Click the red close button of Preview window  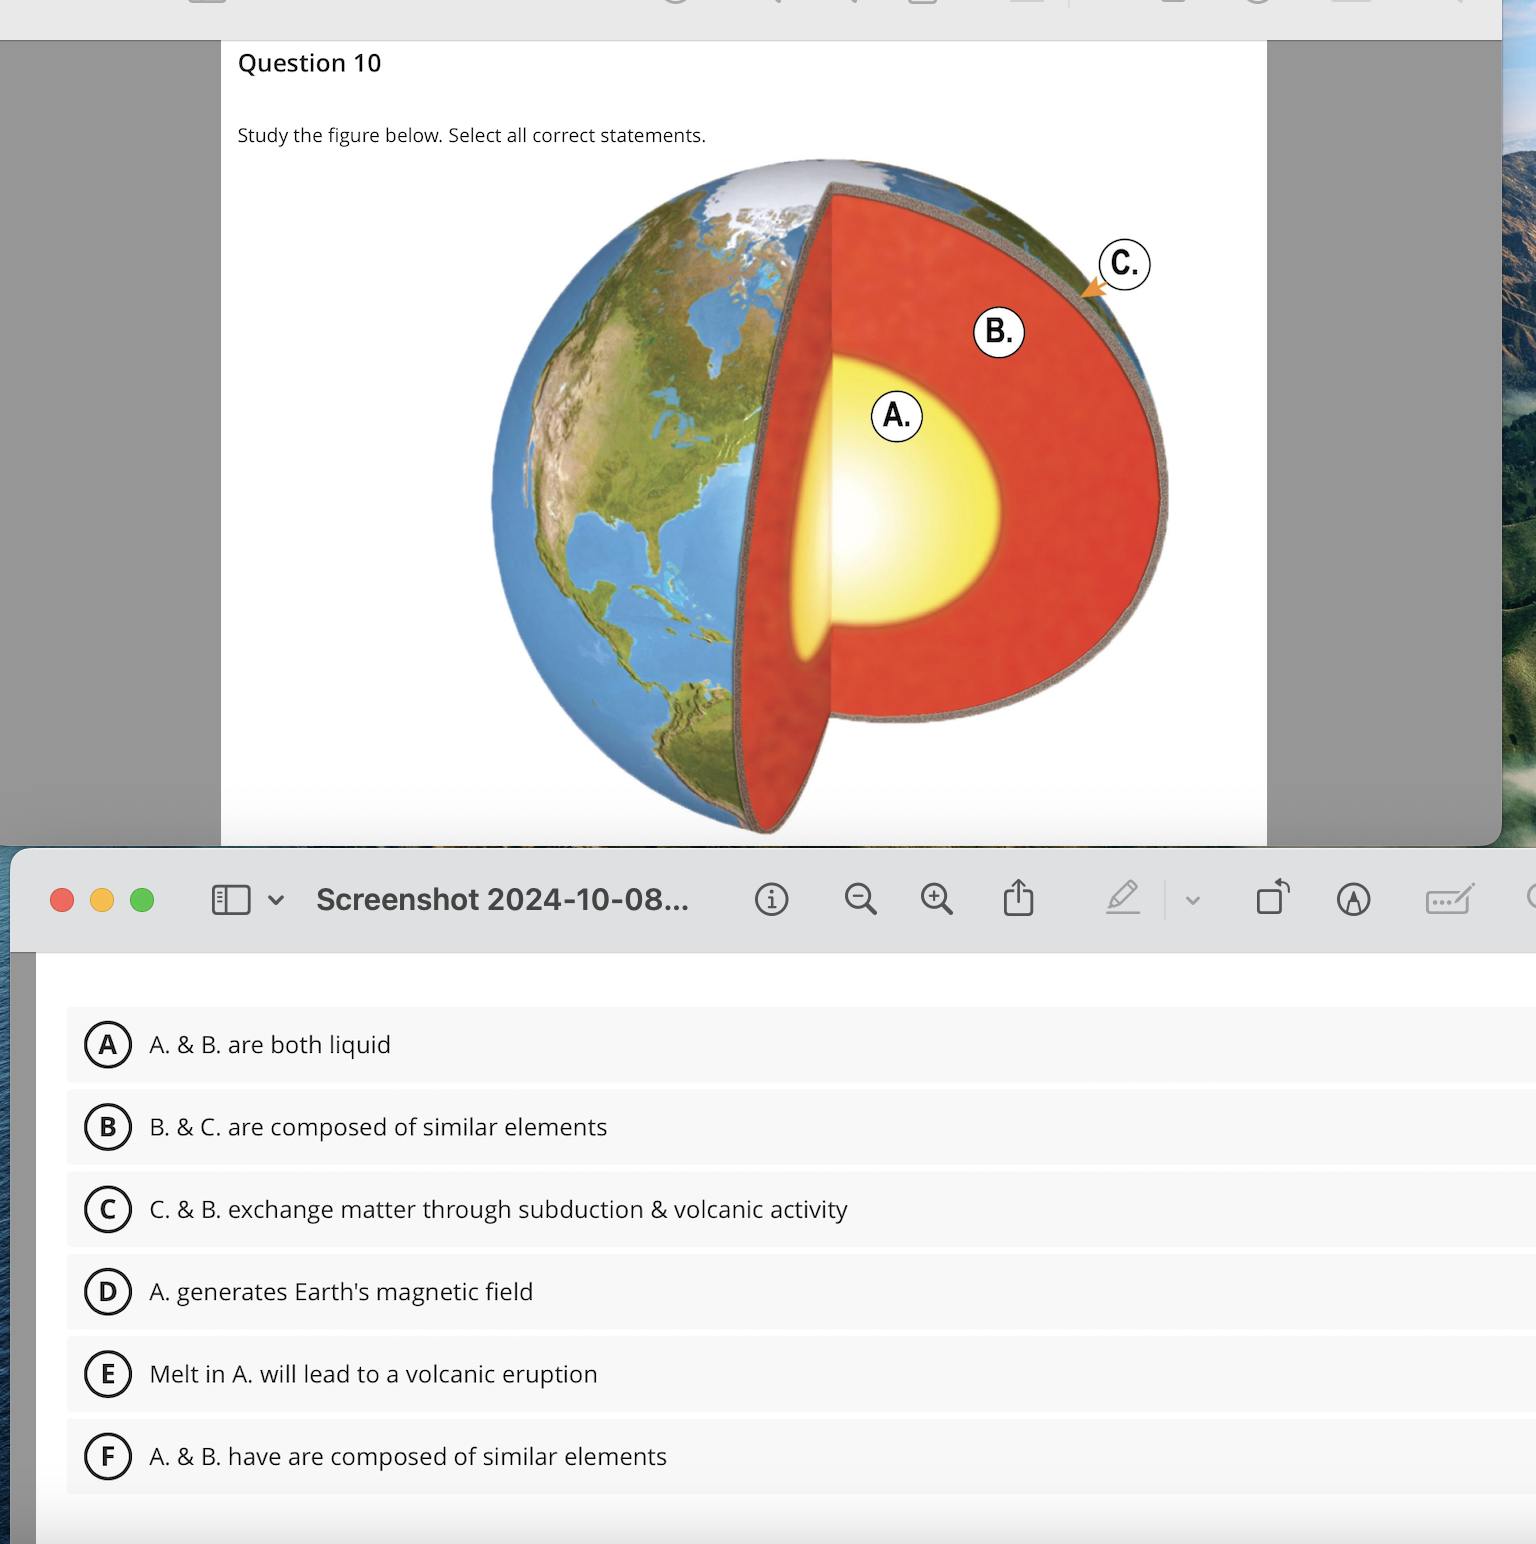62,900
